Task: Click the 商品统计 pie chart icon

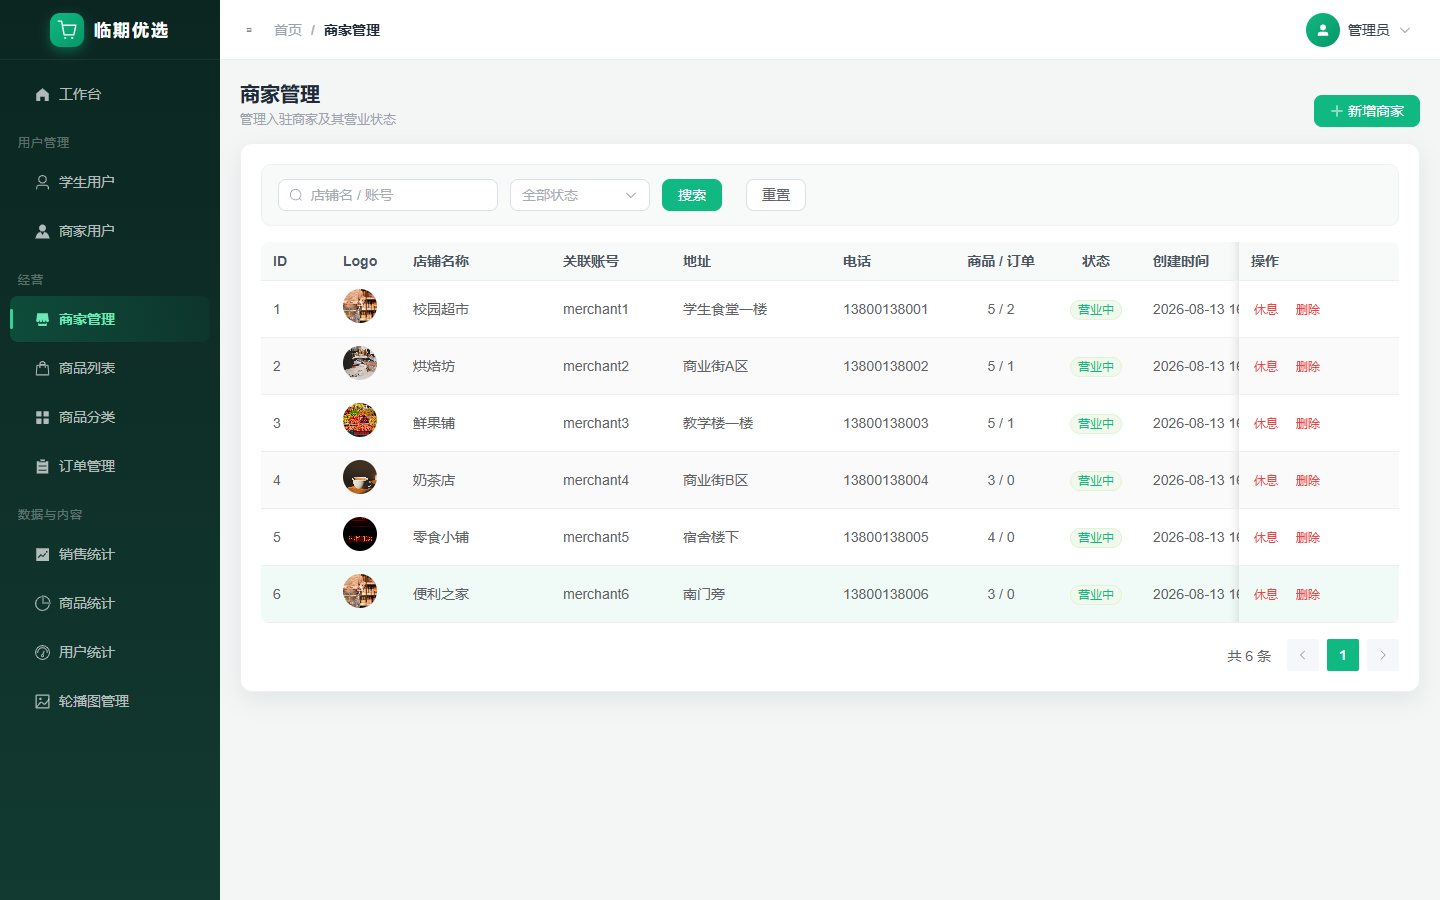Action: coord(42,603)
